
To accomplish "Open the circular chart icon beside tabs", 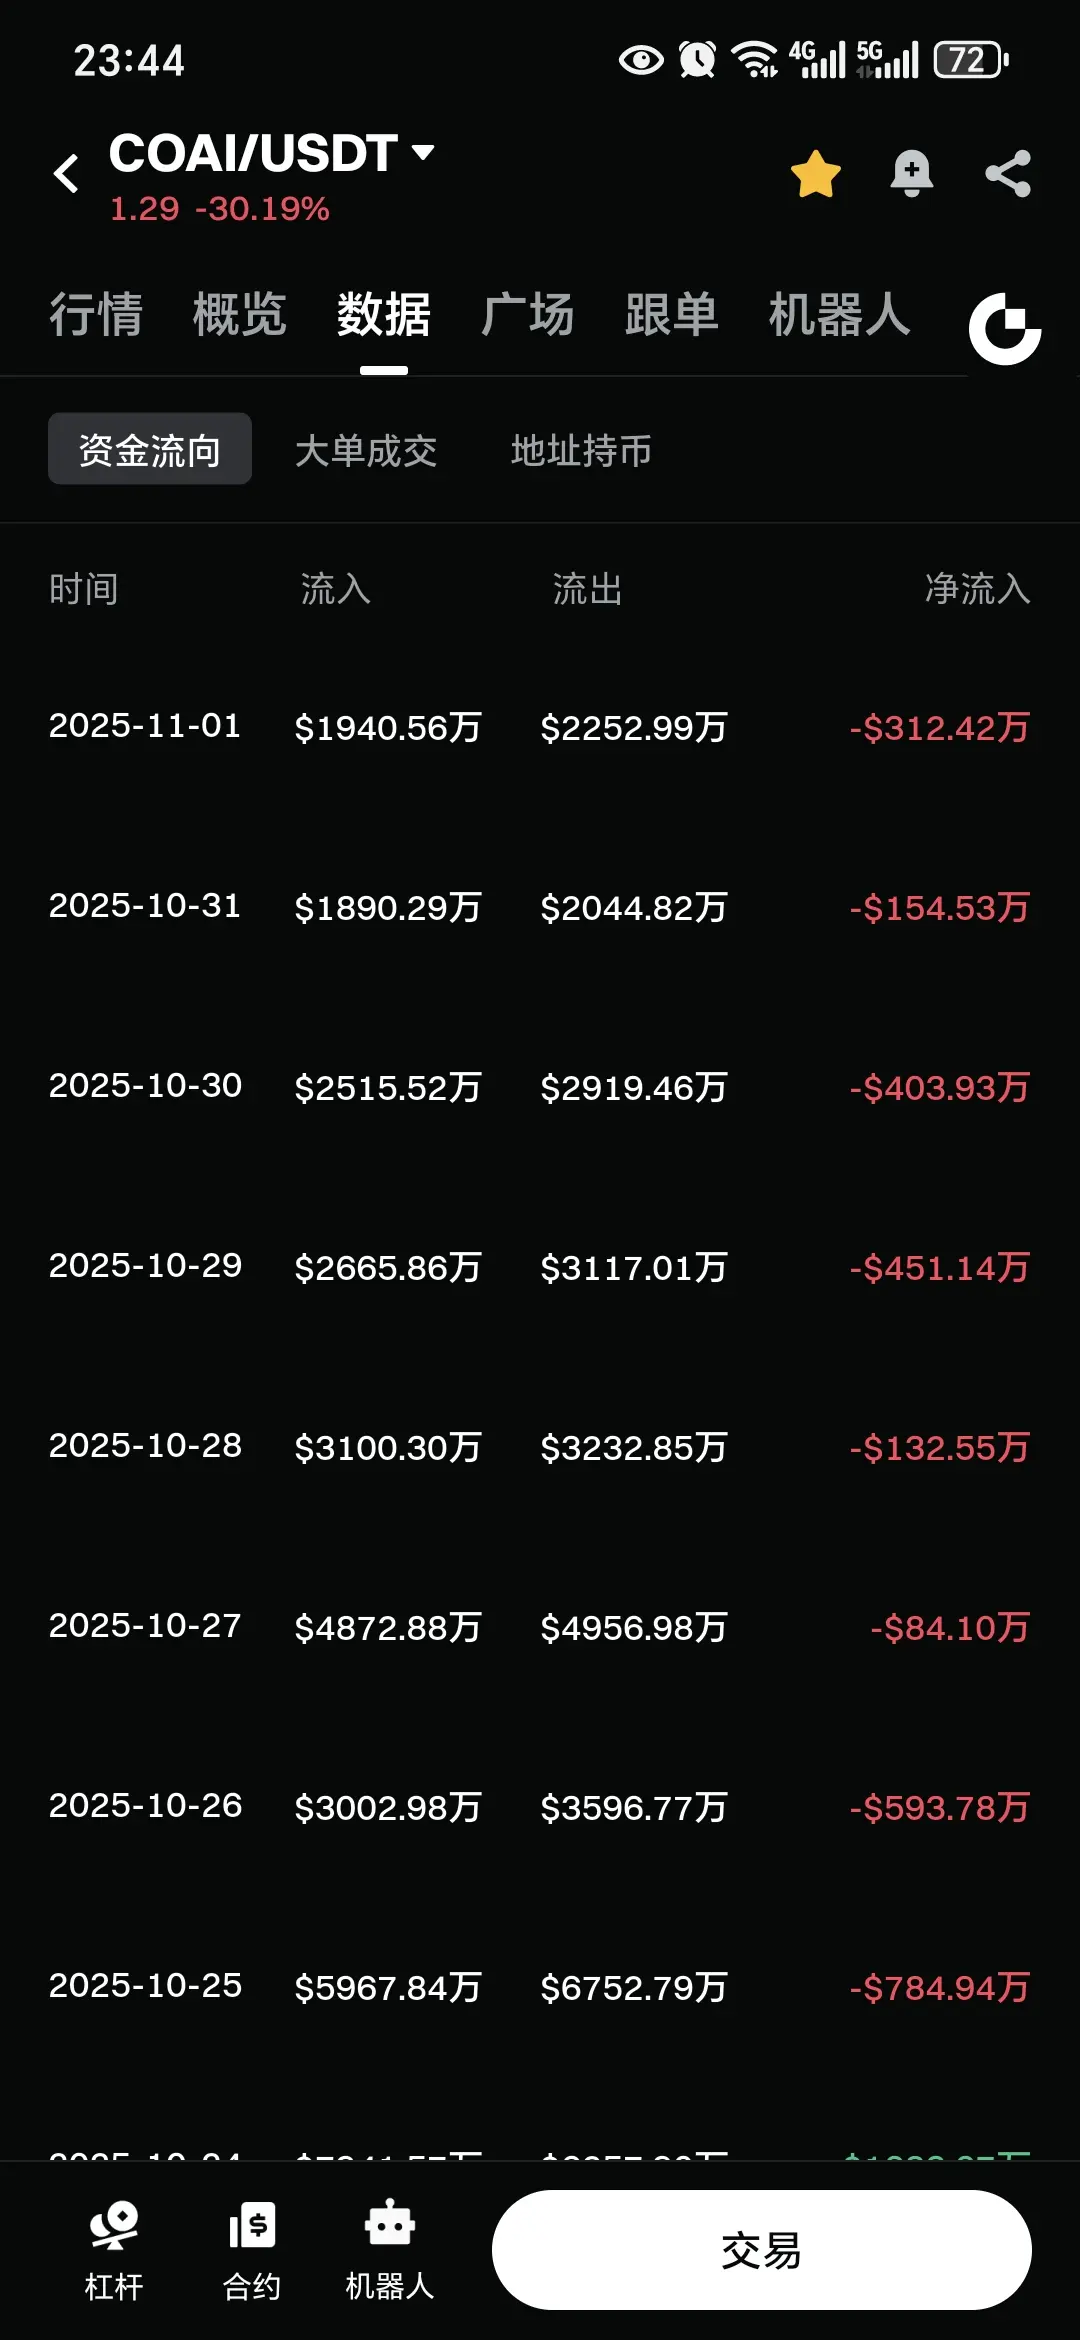I will pyautogui.click(x=1005, y=329).
